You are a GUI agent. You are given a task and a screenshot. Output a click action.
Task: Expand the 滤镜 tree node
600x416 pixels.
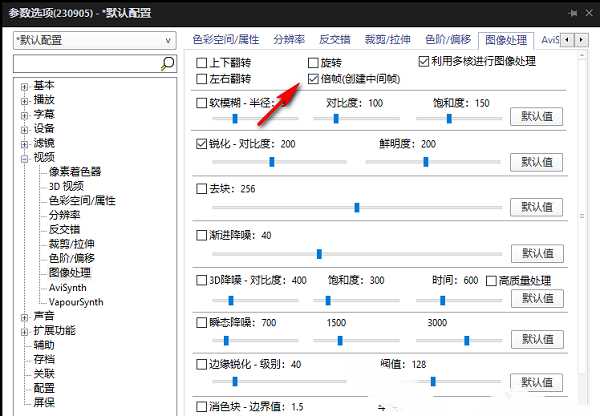24,145
